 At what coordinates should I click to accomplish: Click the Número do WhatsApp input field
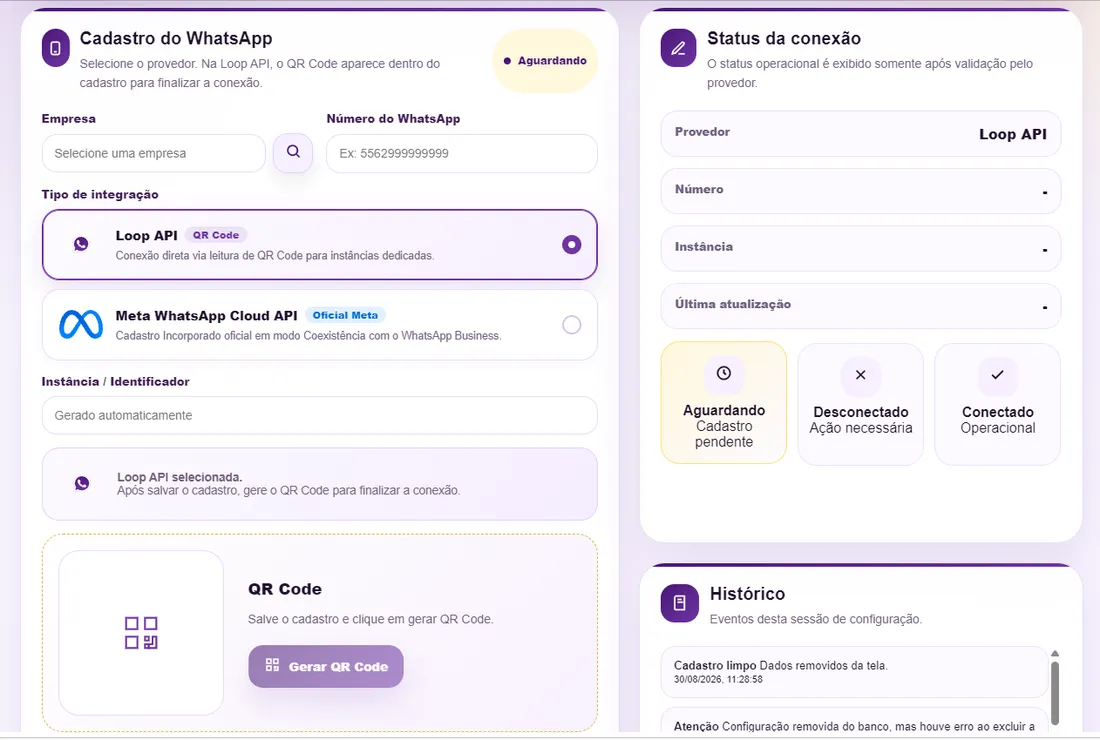(x=462, y=153)
